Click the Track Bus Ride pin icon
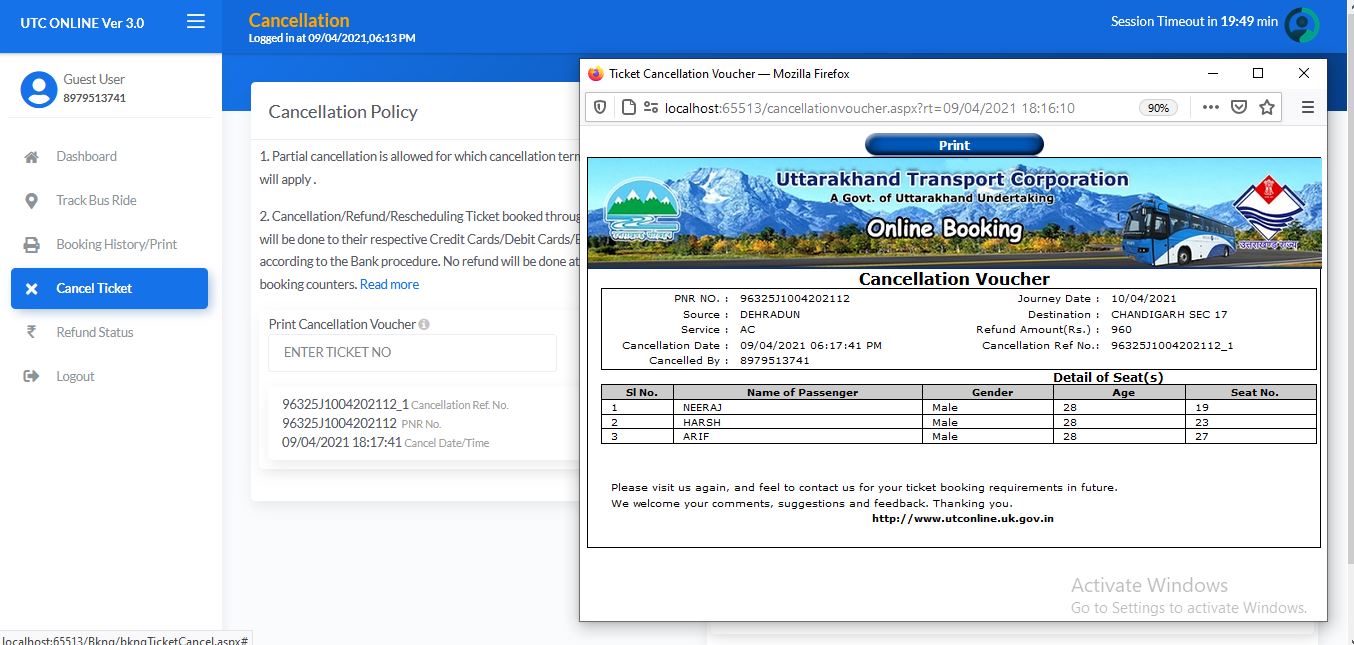 32,201
